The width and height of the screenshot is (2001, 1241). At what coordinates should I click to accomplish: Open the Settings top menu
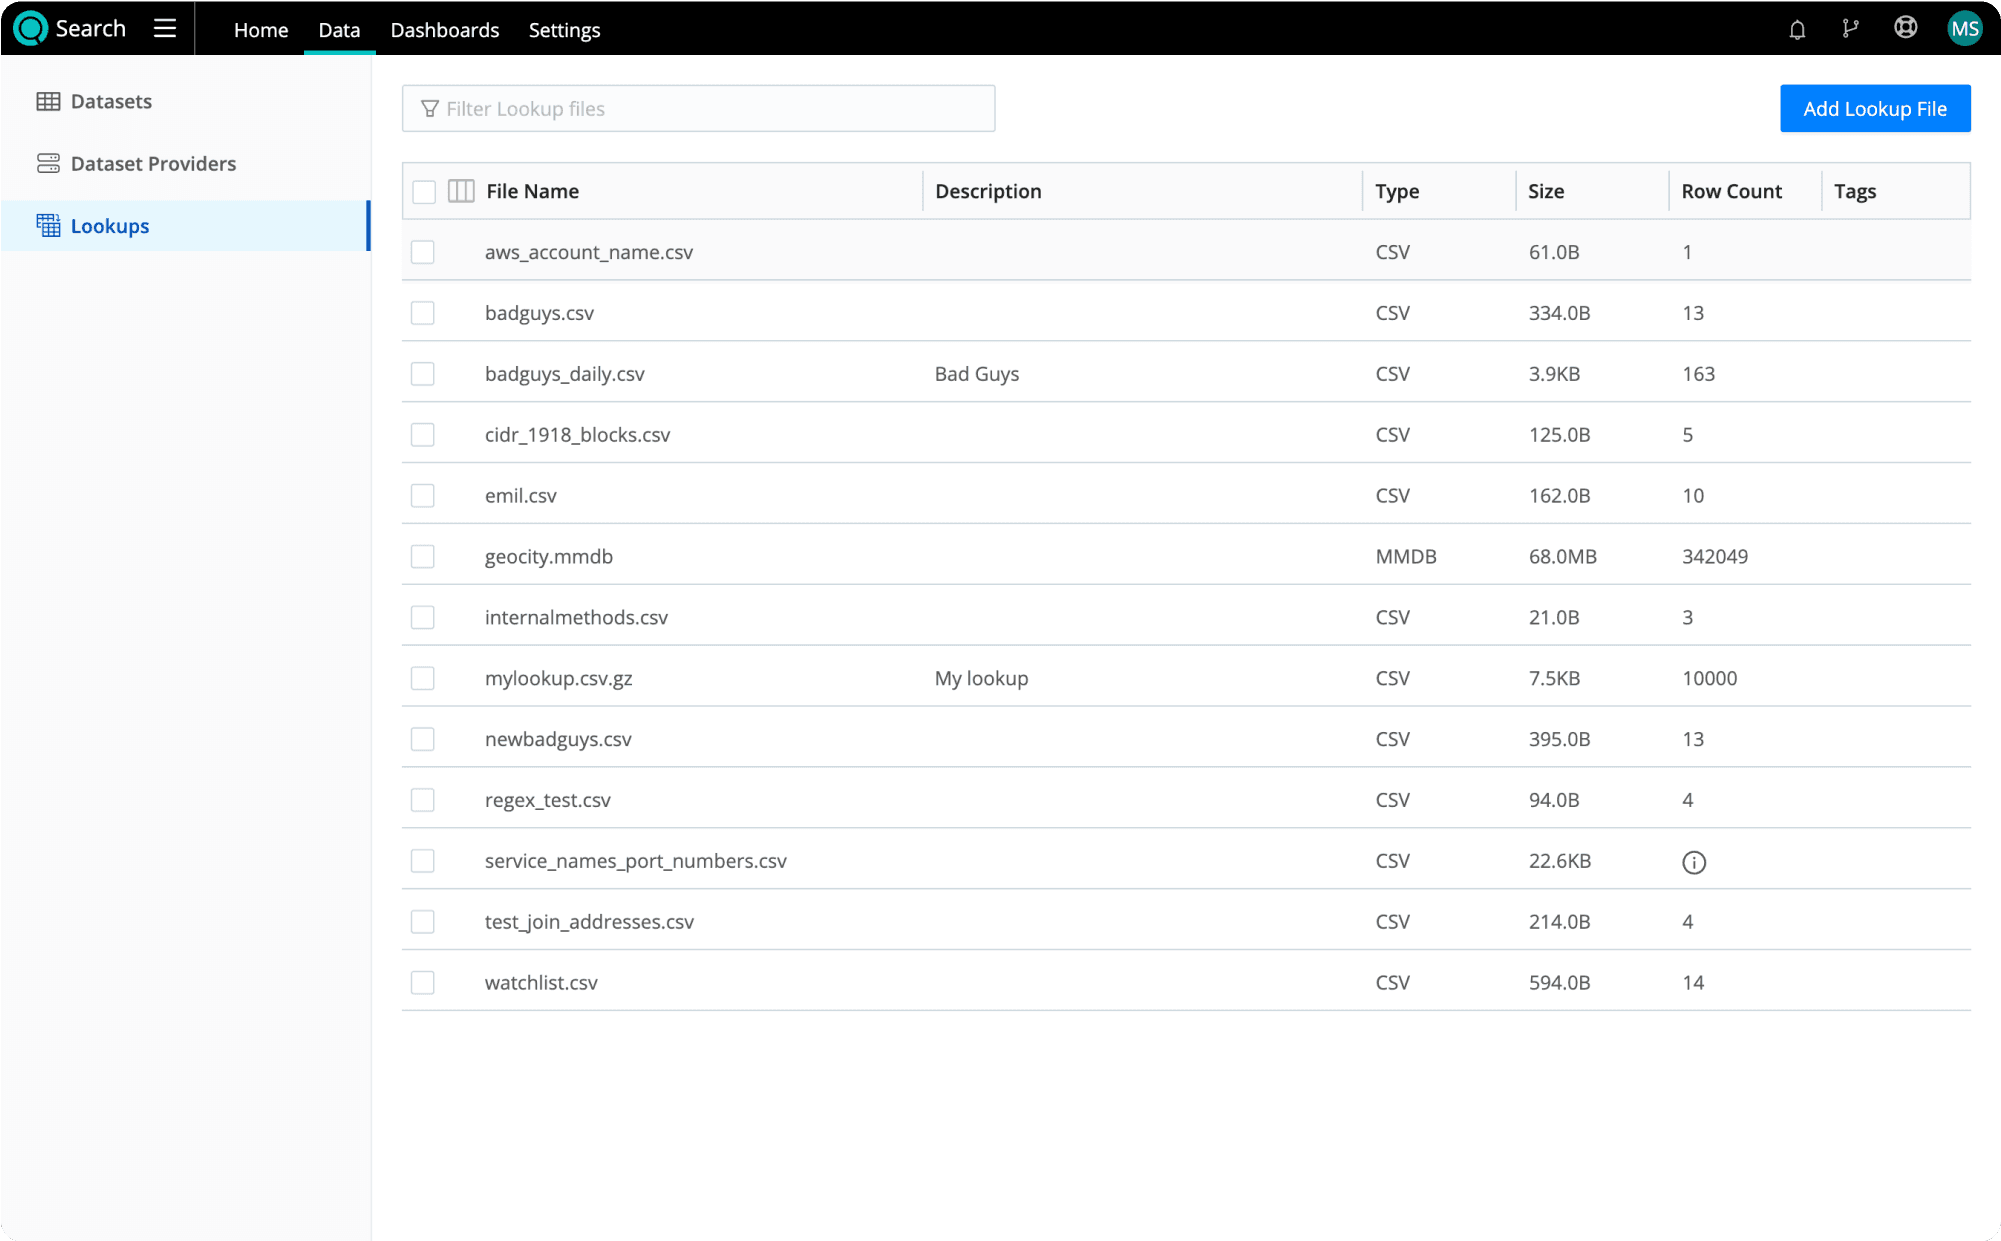564,30
